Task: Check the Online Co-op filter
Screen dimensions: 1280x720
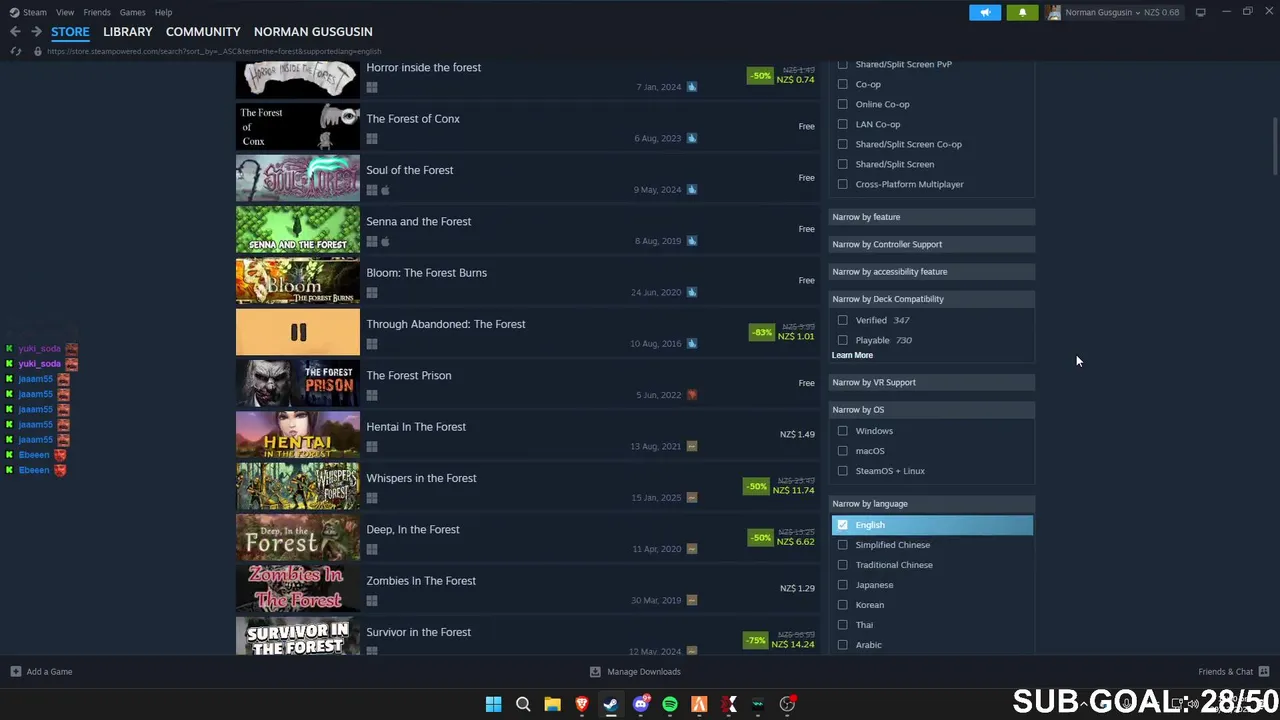Action: 842,104
